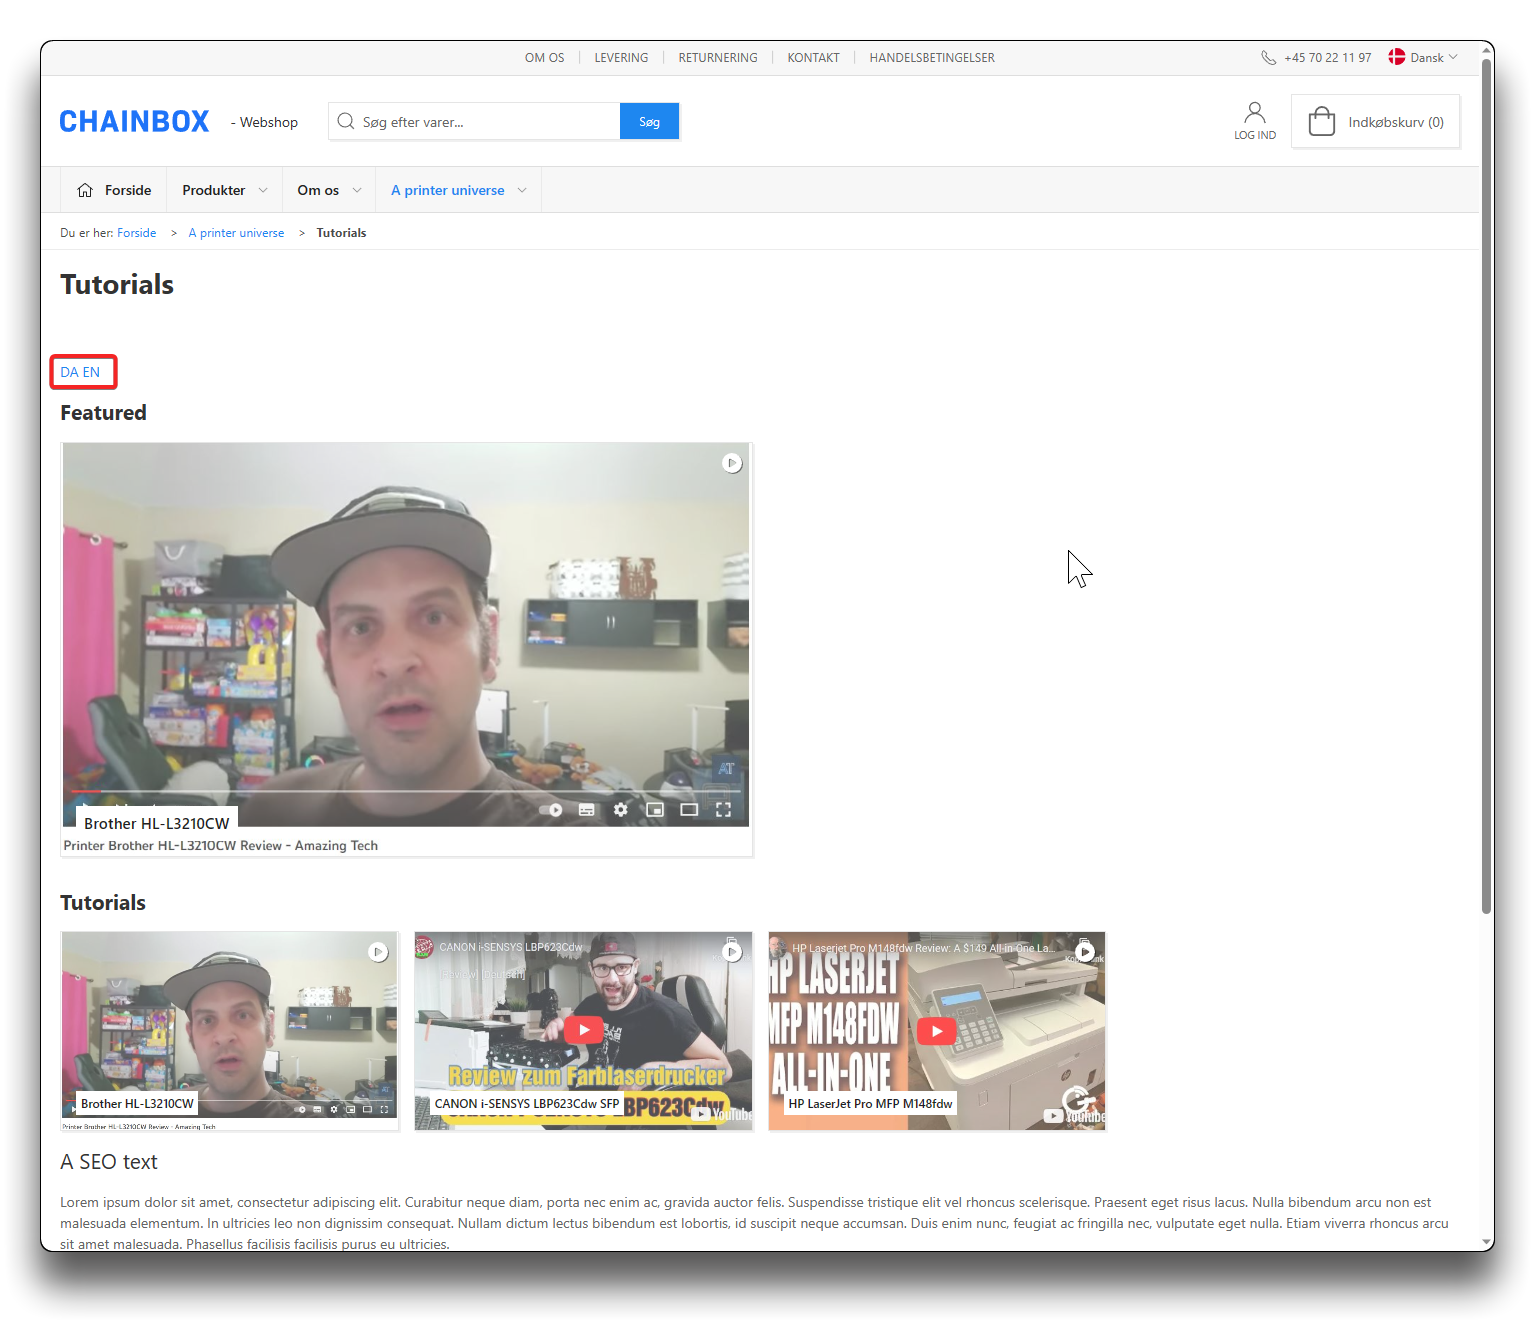Go to Forside in the navigation bar

pyautogui.click(x=115, y=190)
